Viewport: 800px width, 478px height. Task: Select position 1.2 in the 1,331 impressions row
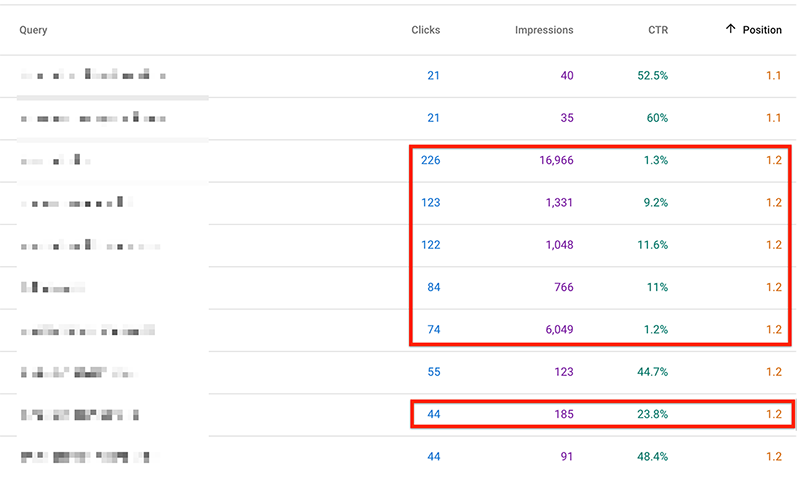tap(773, 203)
